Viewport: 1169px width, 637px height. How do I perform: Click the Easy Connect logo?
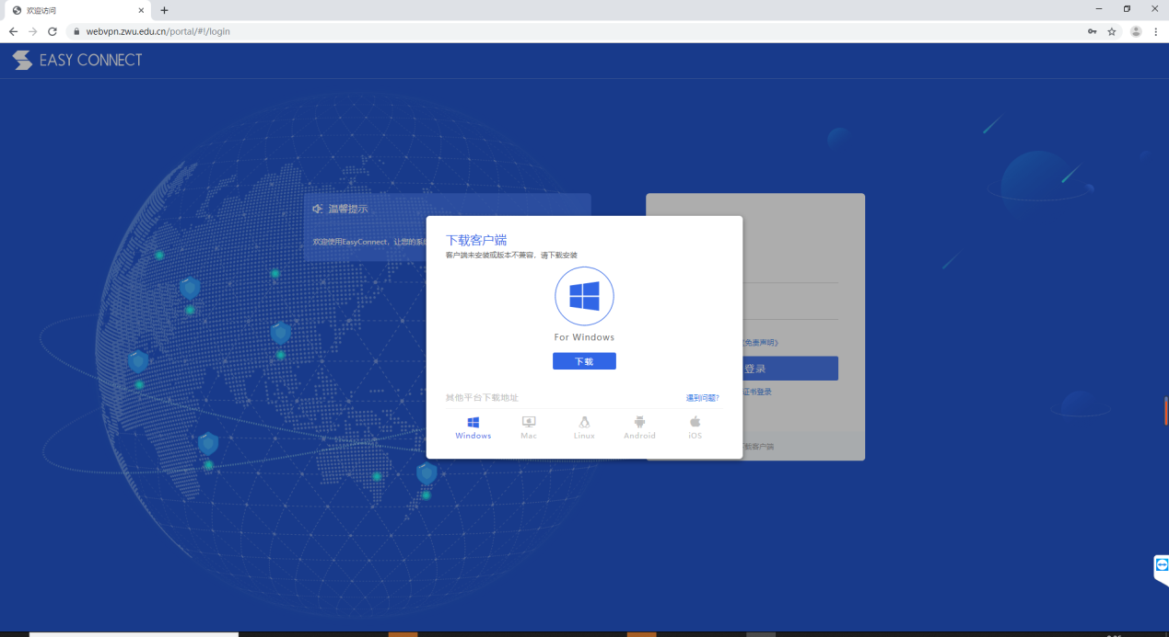click(78, 60)
